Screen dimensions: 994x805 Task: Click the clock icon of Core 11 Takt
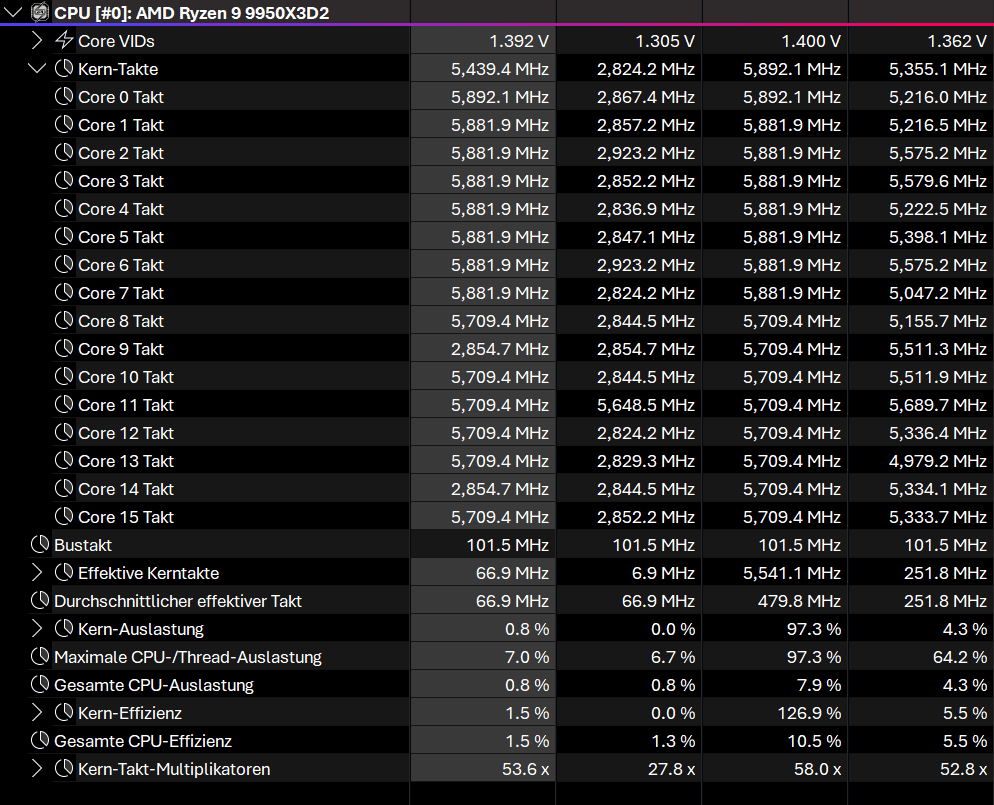point(64,404)
